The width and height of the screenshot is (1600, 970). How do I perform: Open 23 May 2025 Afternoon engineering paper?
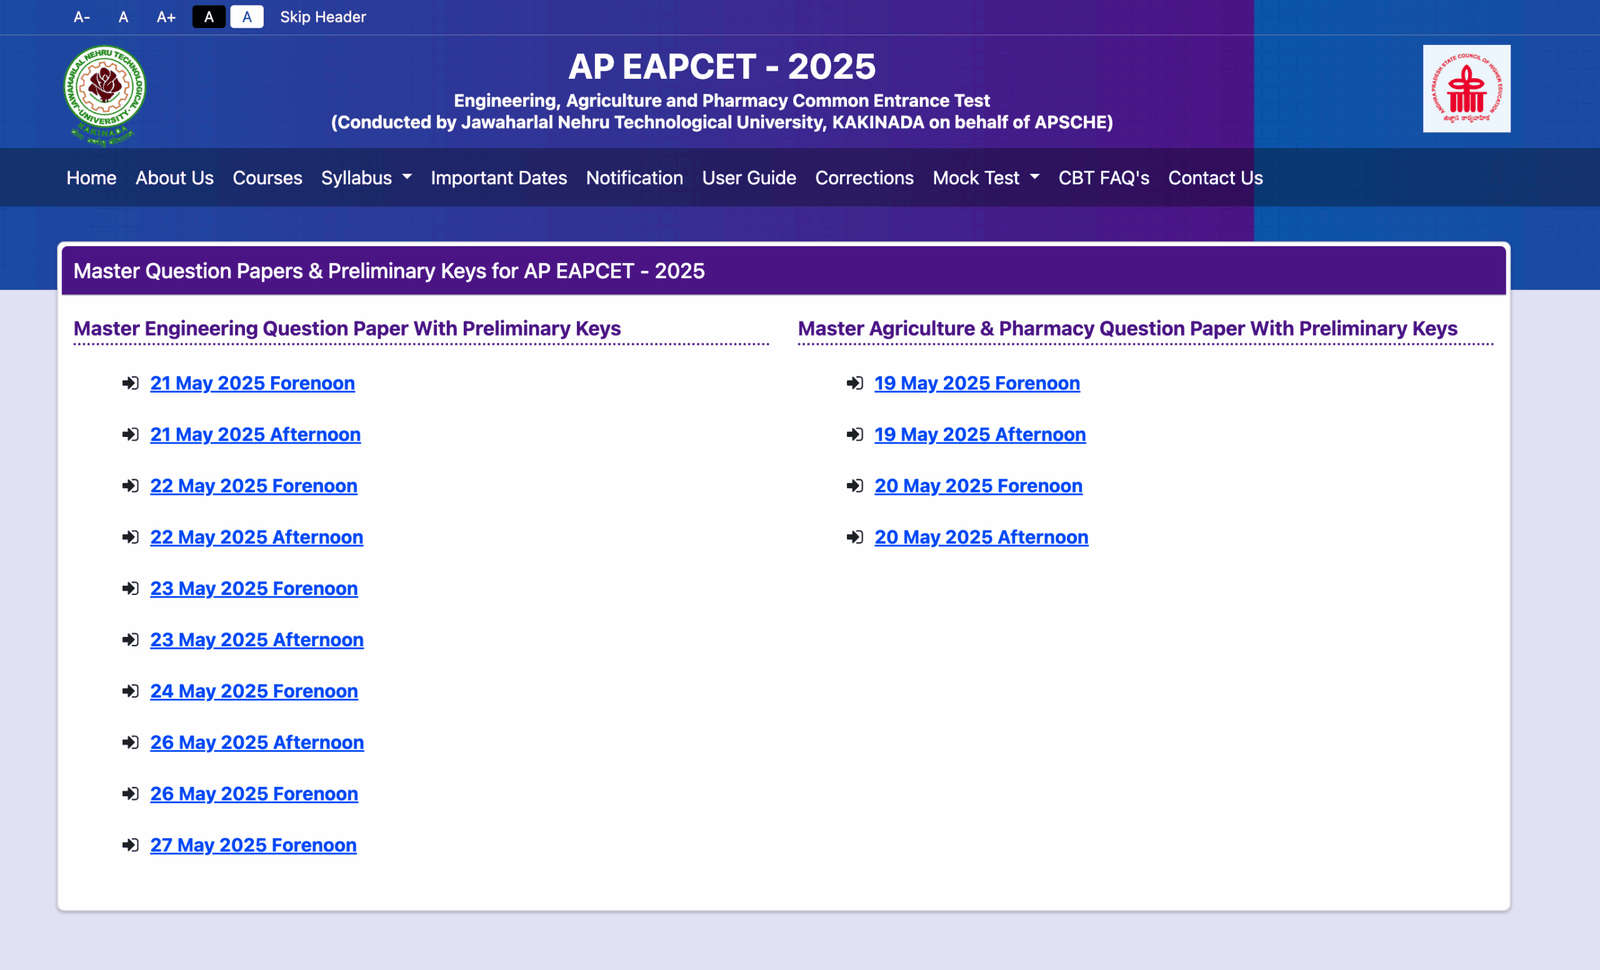coord(257,640)
